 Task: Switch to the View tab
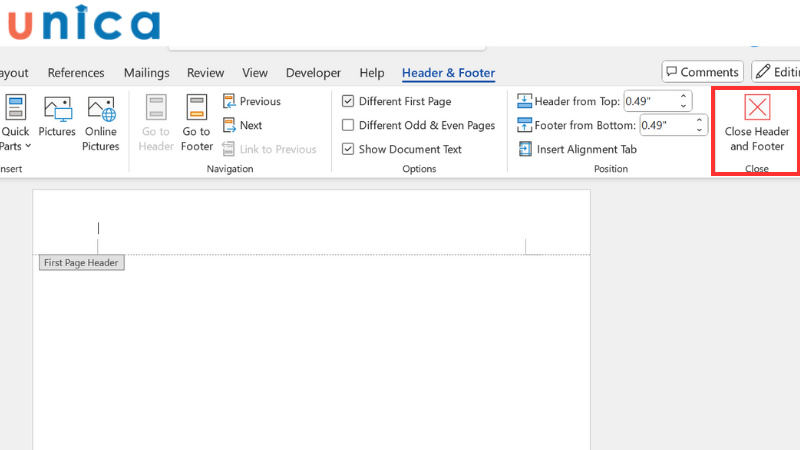pos(255,73)
